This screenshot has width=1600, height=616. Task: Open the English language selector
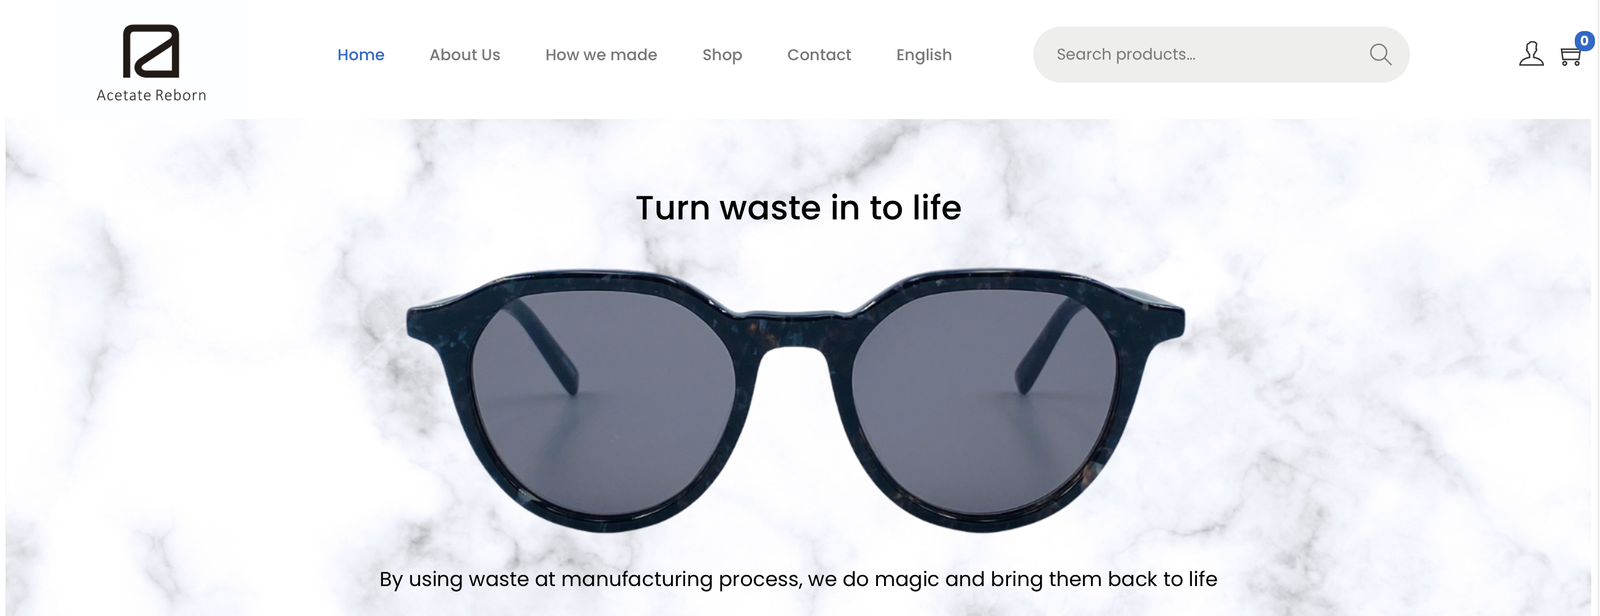tap(924, 55)
